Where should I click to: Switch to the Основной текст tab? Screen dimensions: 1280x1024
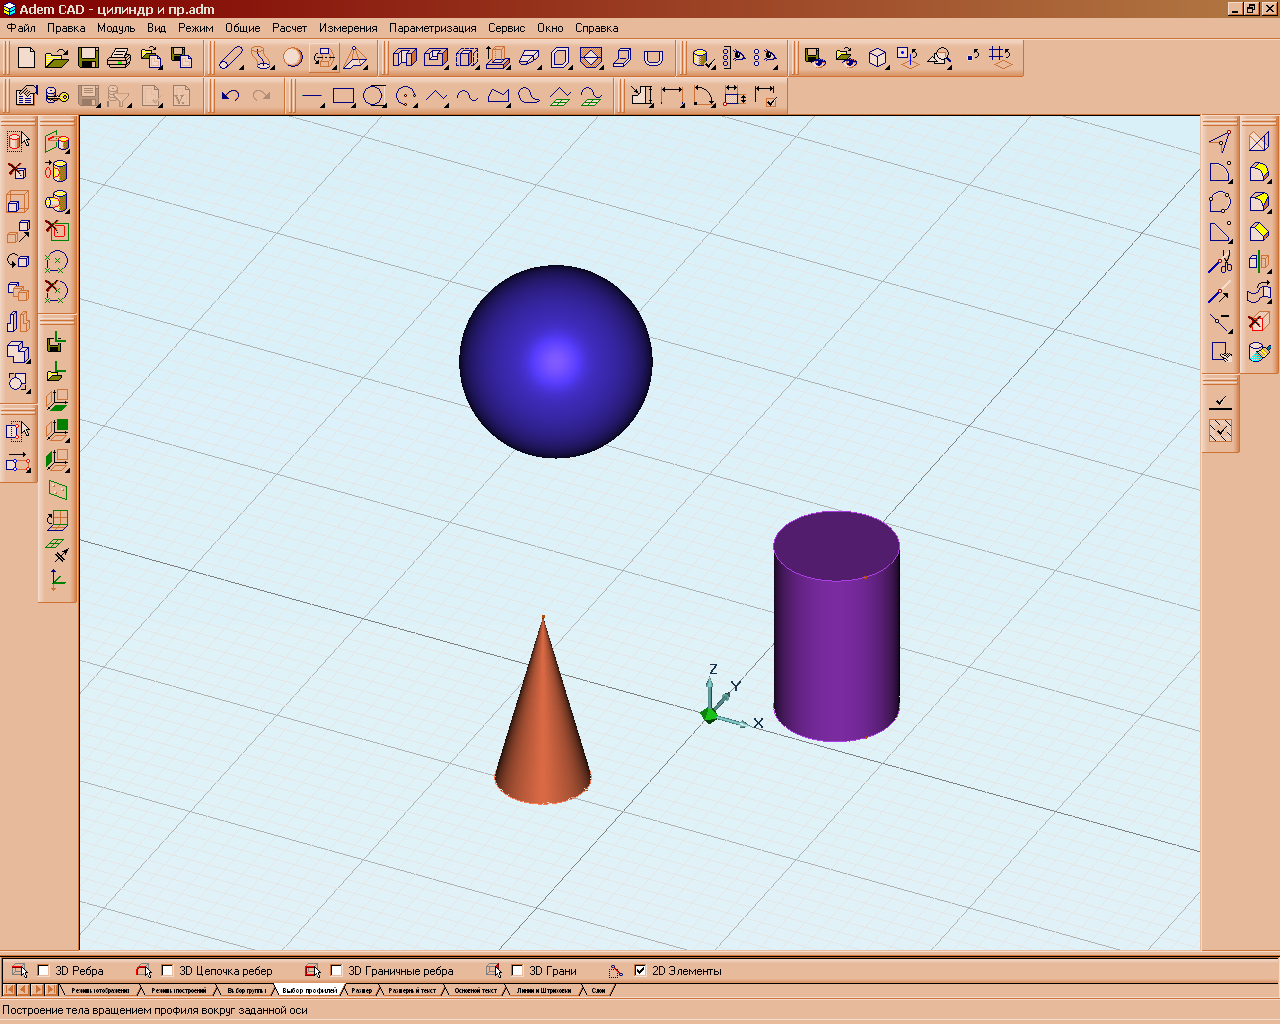coord(476,990)
